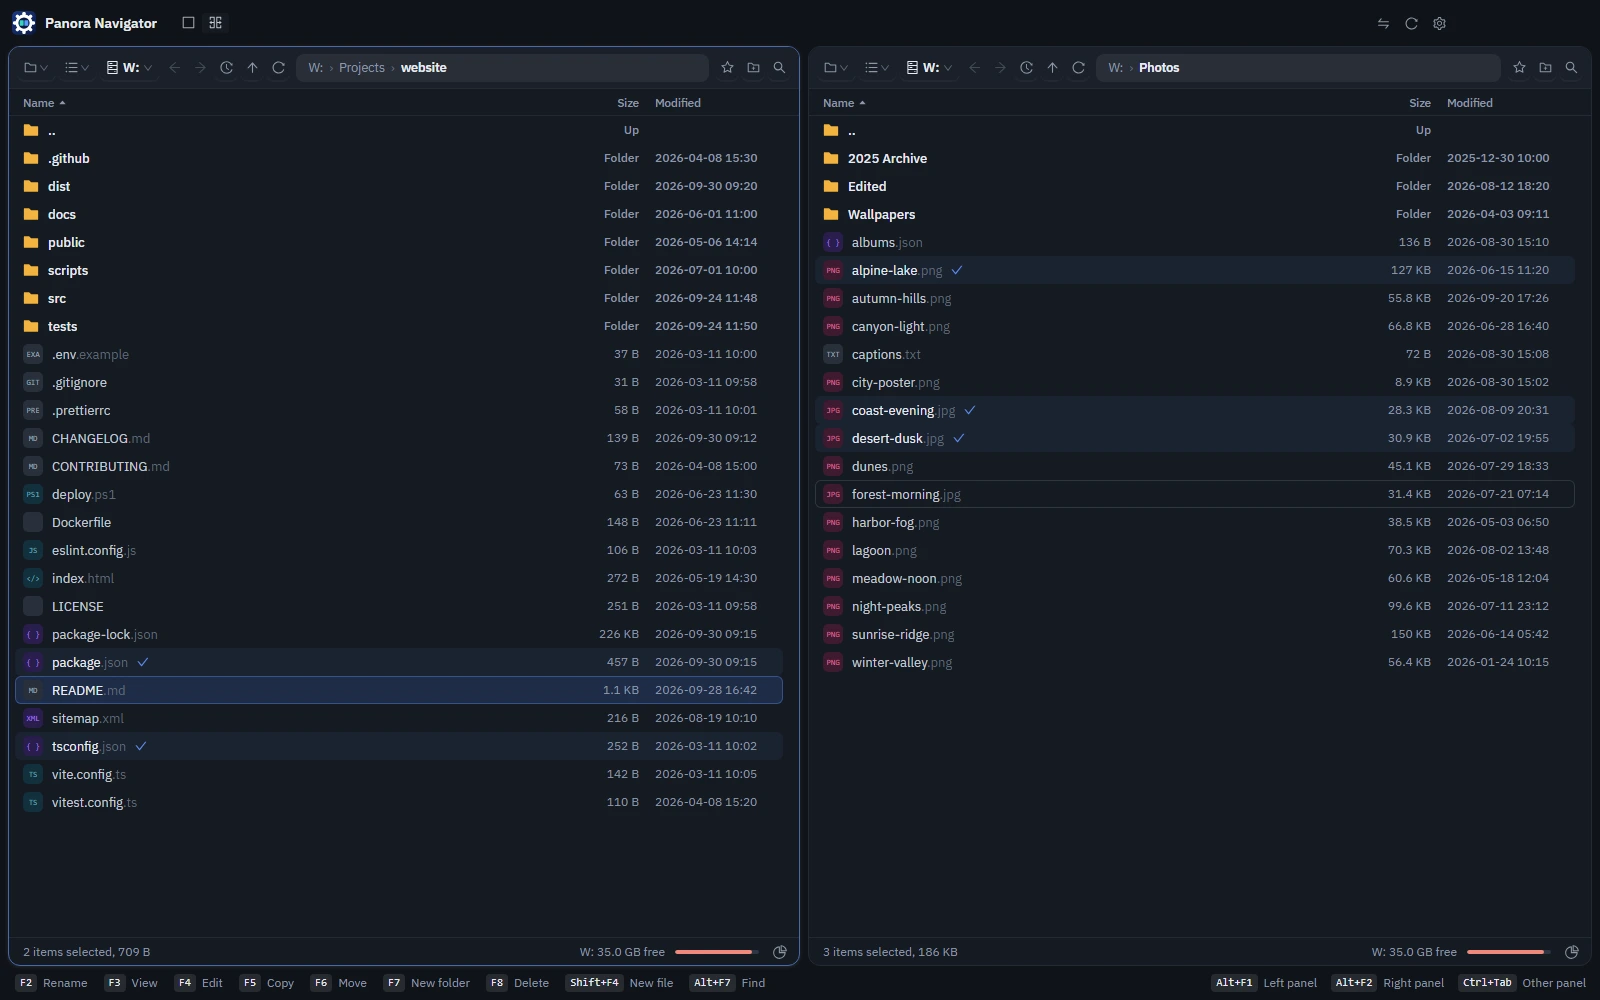Screen dimensions: 1600x1000
Task: Search in the right Photos panel
Action: (x=1571, y=68)
